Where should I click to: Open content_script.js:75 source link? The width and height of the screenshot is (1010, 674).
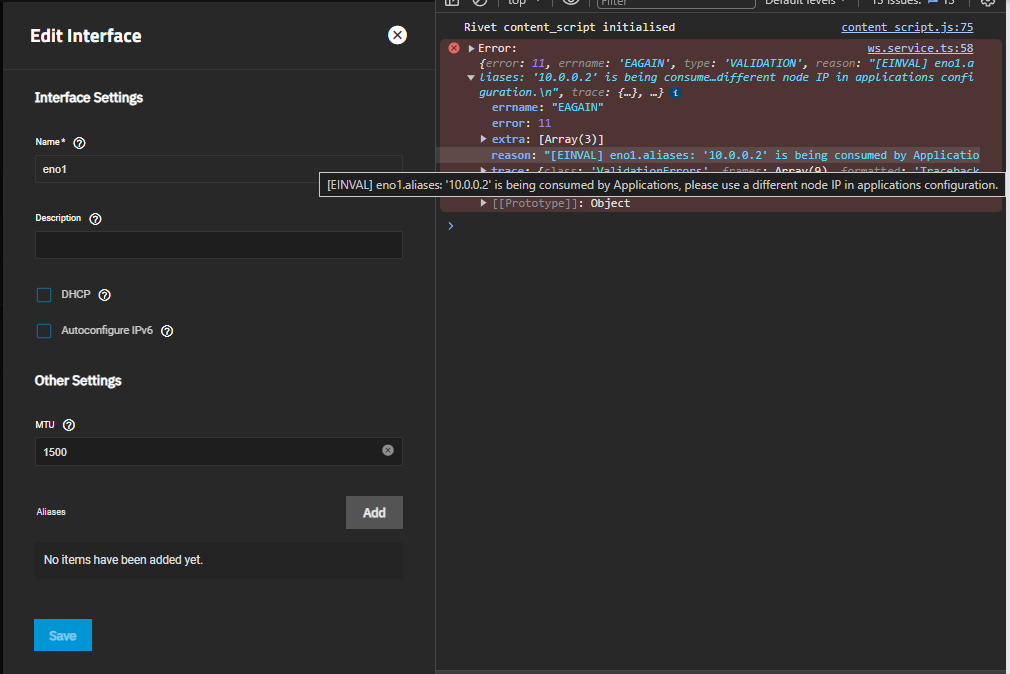pos(907,27)
